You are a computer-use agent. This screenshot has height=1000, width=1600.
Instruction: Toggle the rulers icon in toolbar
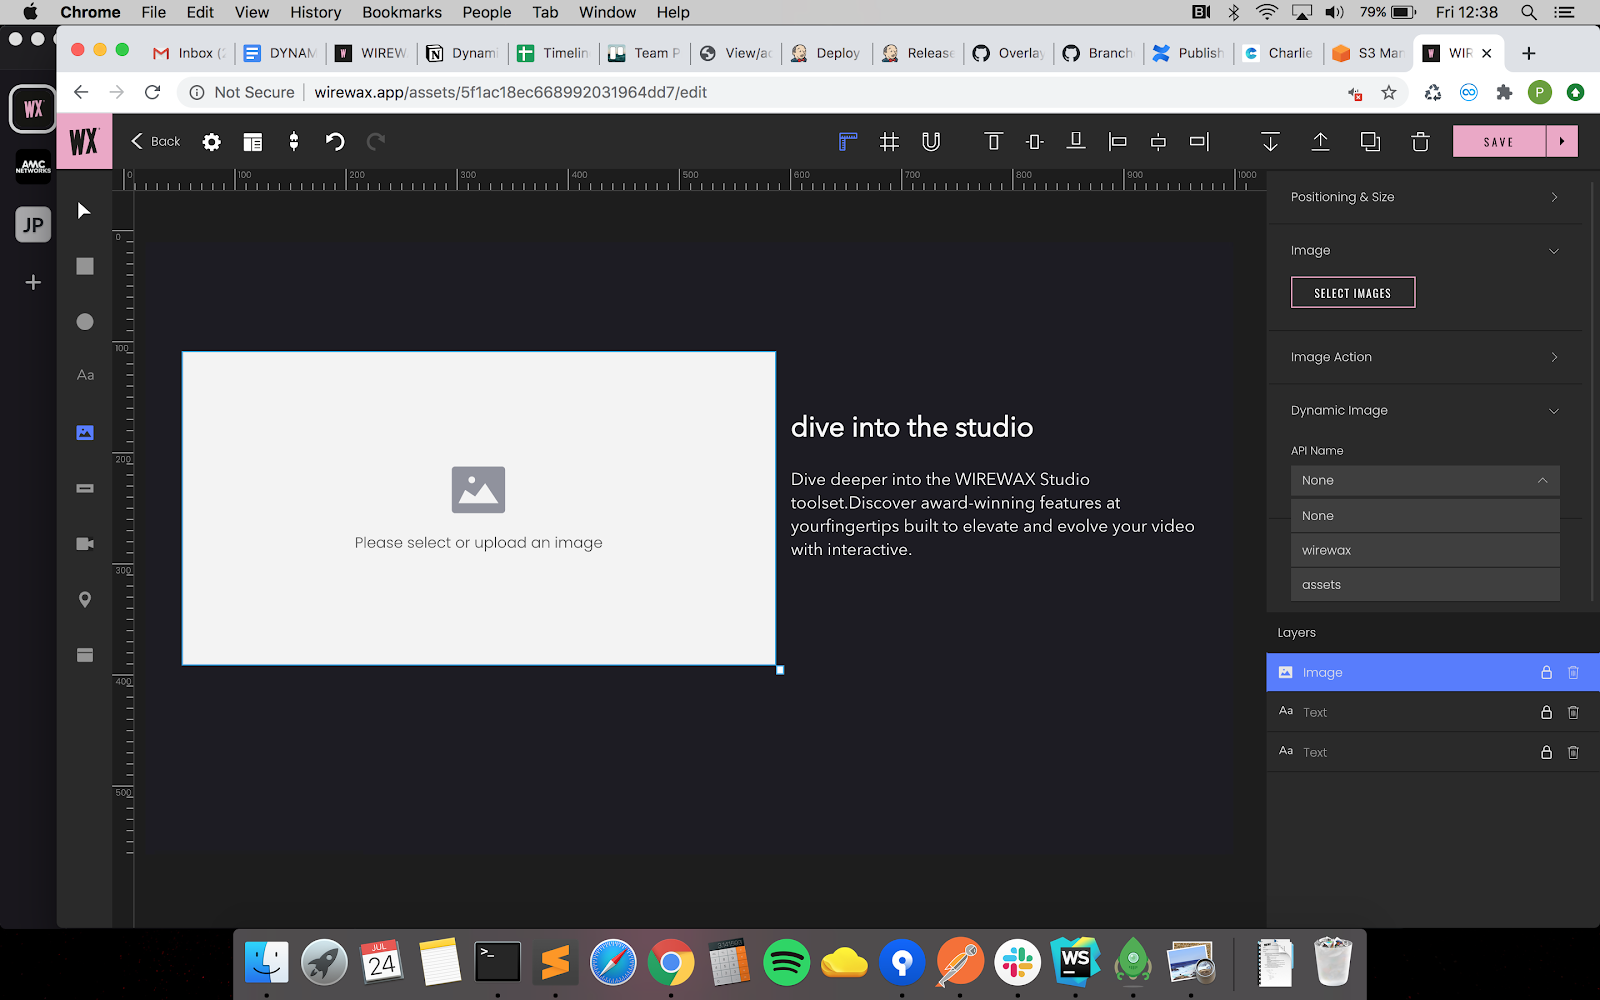coord(847,142)
